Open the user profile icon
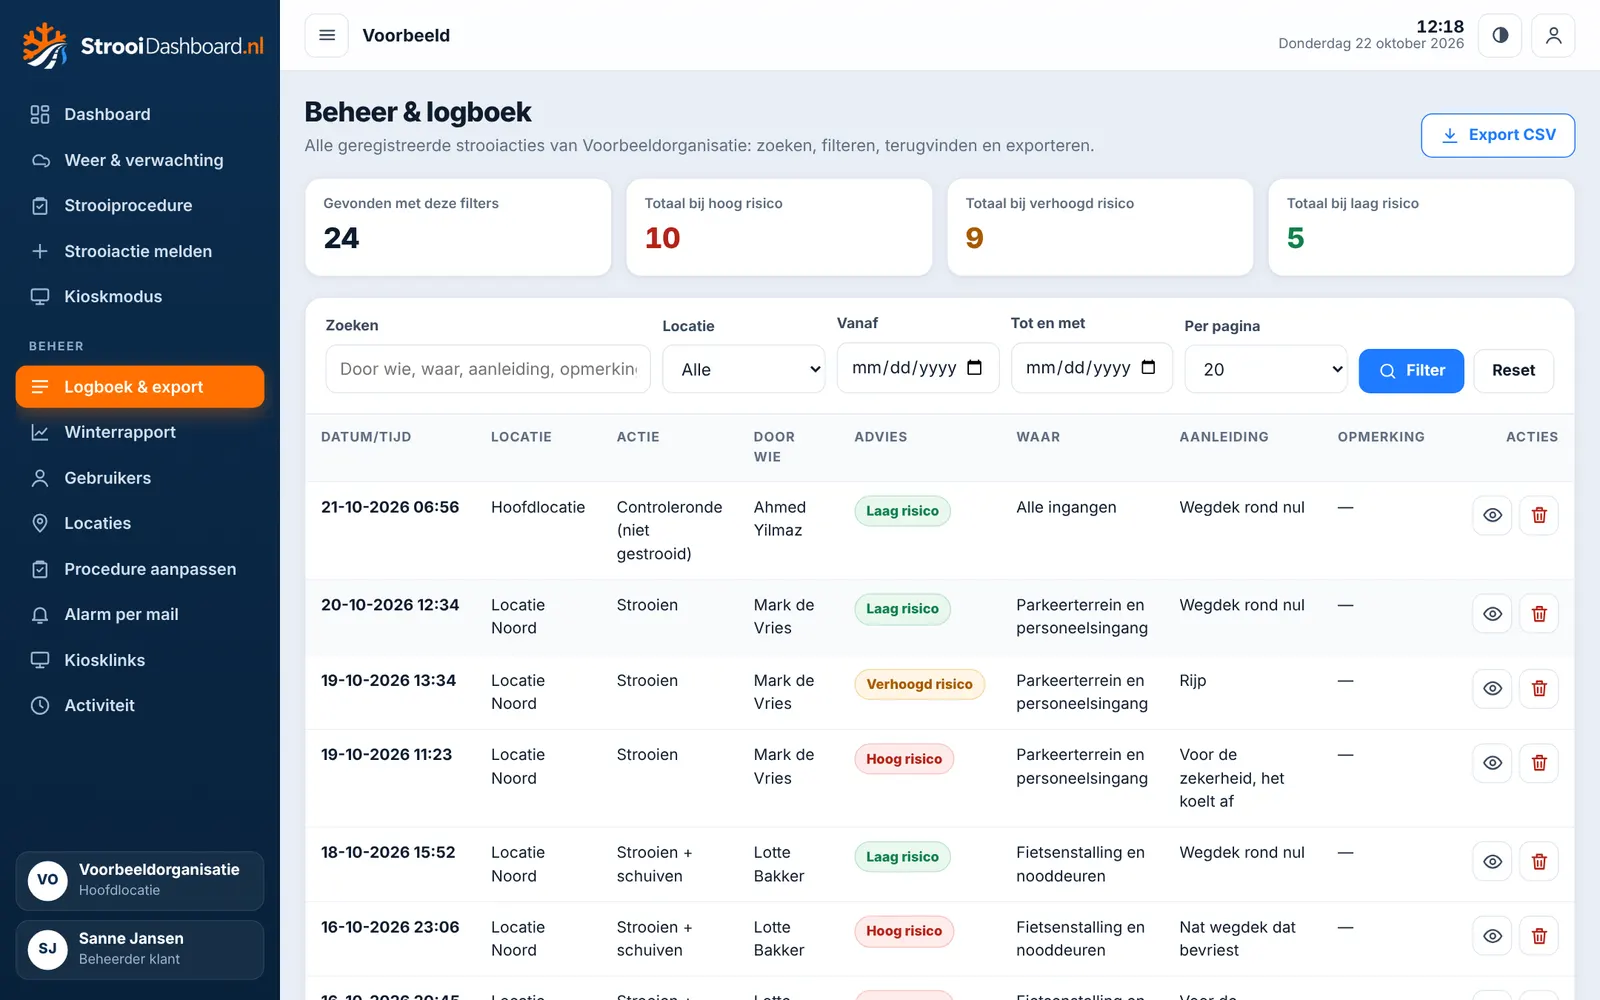Screen dimensions: 1600x1000 point(1553,35)
